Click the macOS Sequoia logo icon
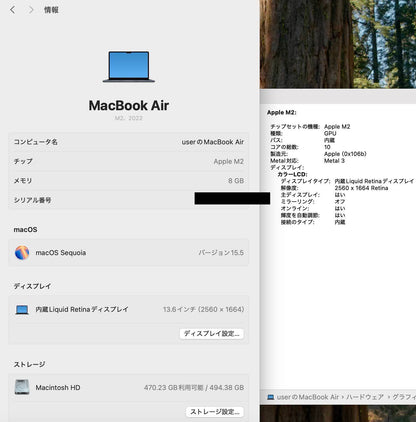This screenshot has width=416, height=422. [x=22, y=253]
